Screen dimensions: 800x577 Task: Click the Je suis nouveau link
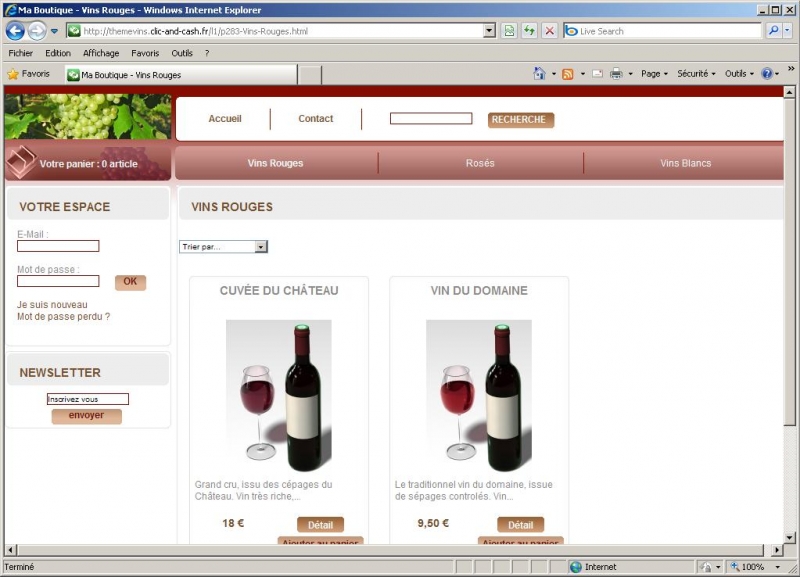[52, 305]
